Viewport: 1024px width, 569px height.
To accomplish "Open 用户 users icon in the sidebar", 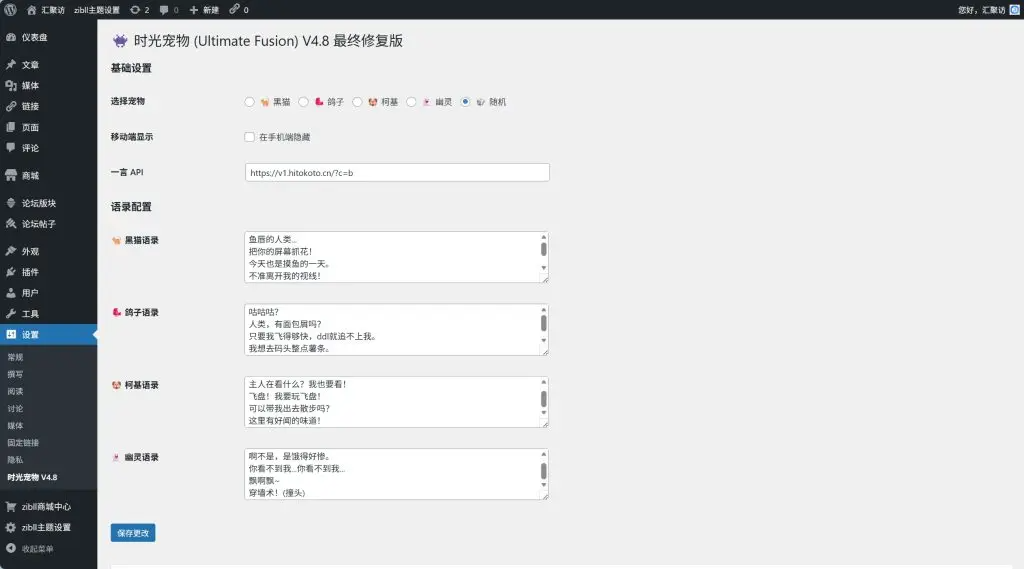I will [11, 293].
